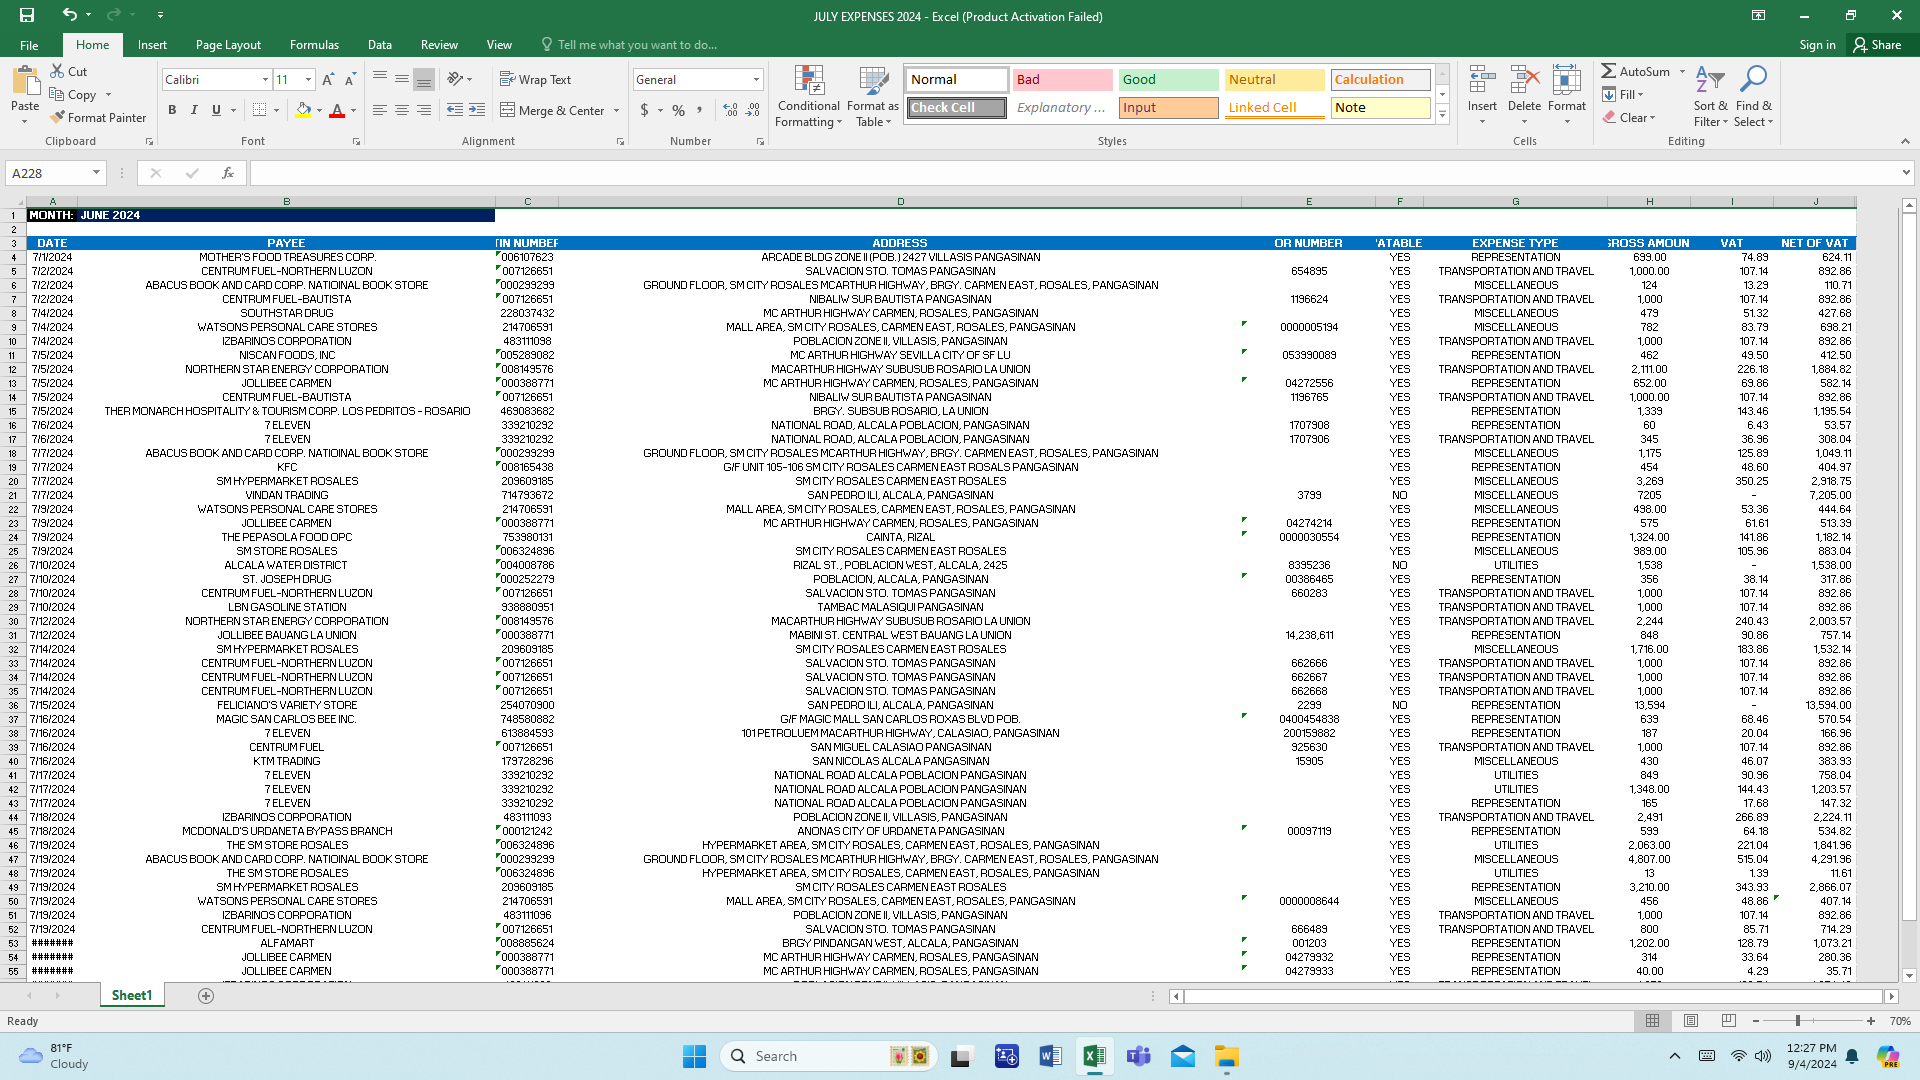The width and height of the screenshot is (1920, 1080).
Task: Increase cell indent
Action: point(477,110)
